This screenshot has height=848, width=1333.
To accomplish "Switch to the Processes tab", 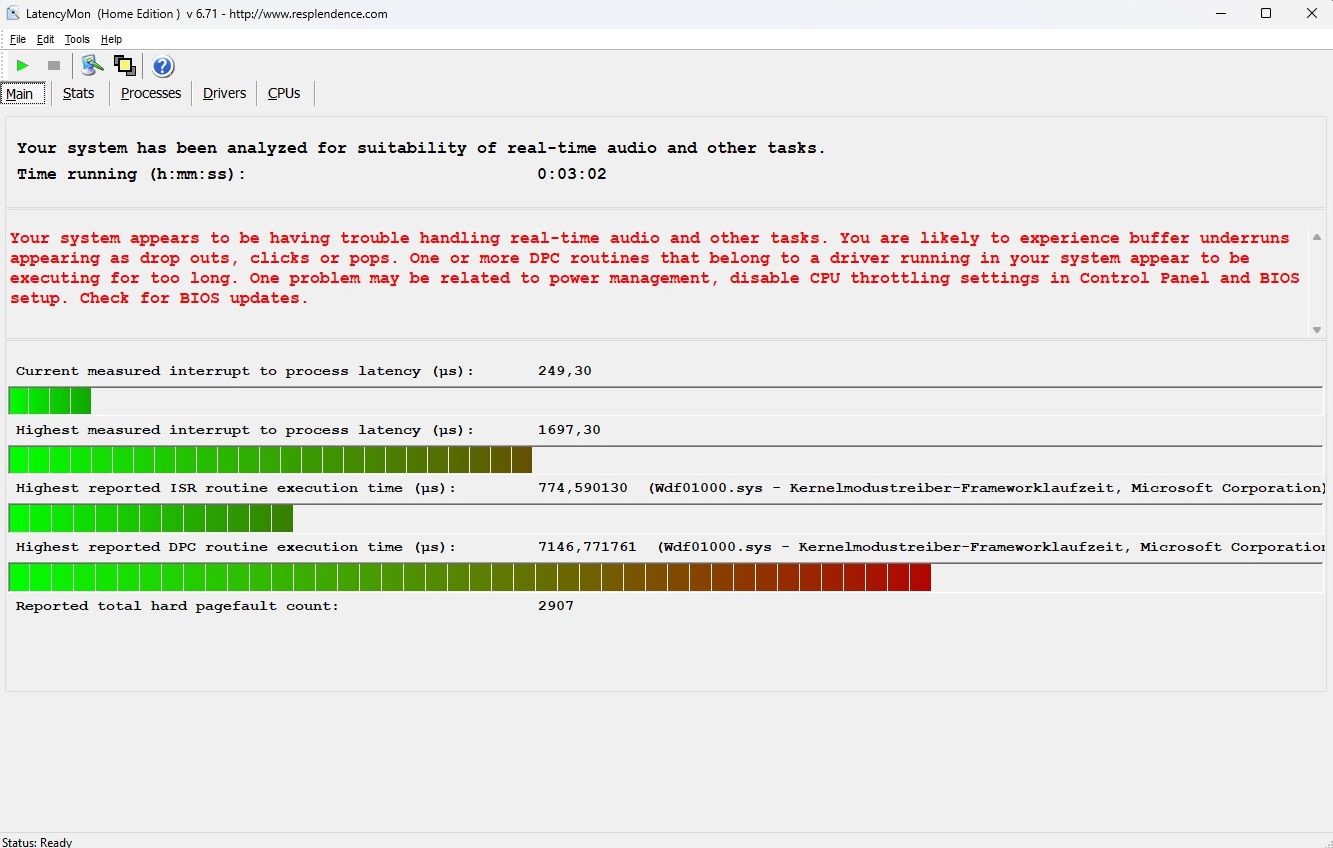I will coord(151,93).
